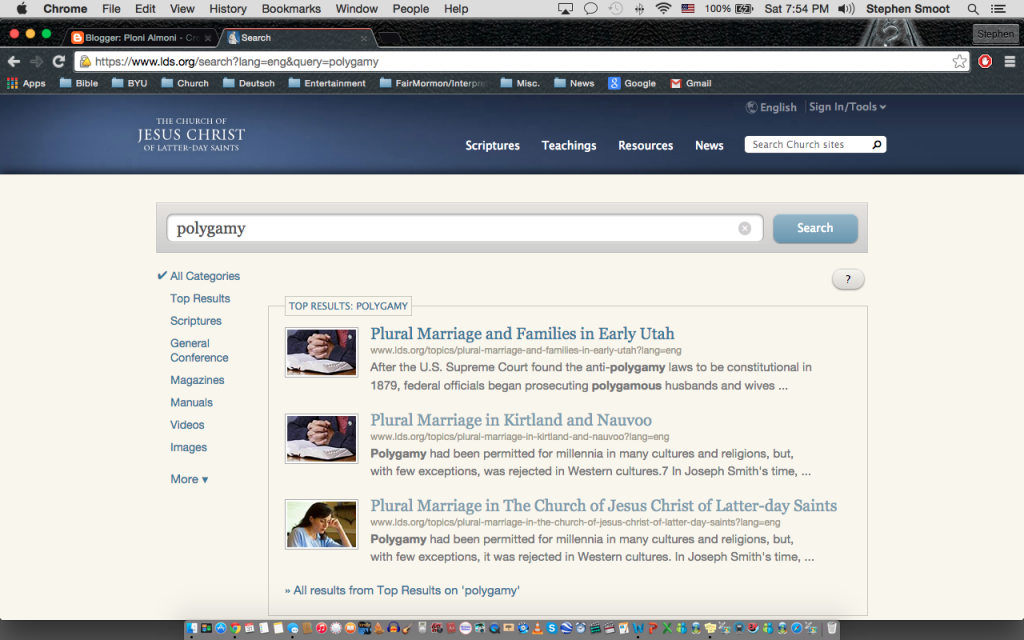Open the English language selector

(772, 107)
